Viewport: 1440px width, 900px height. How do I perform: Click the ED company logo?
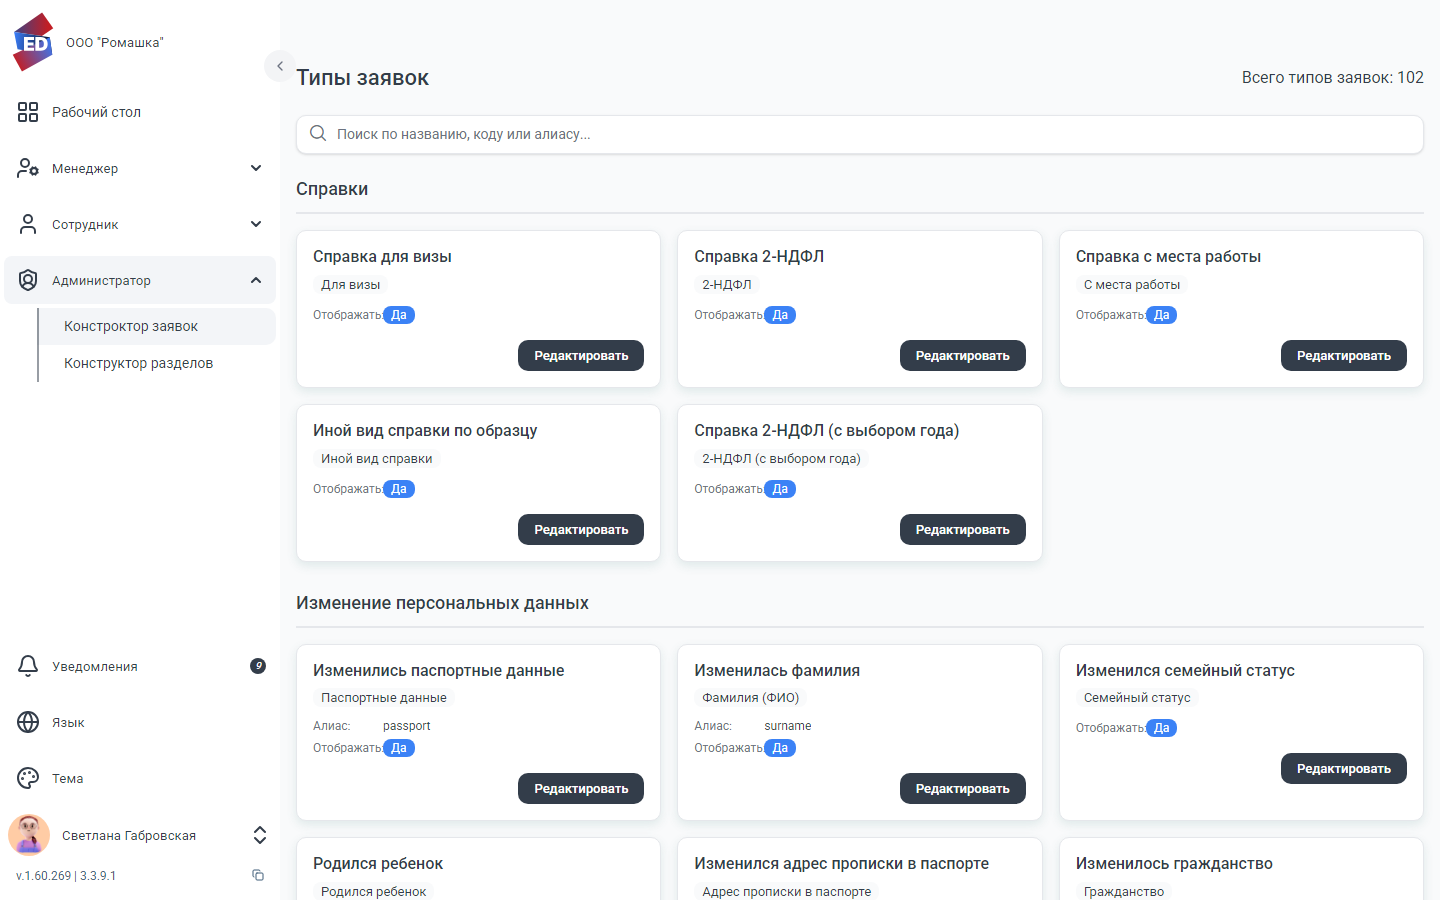[34, 42]
